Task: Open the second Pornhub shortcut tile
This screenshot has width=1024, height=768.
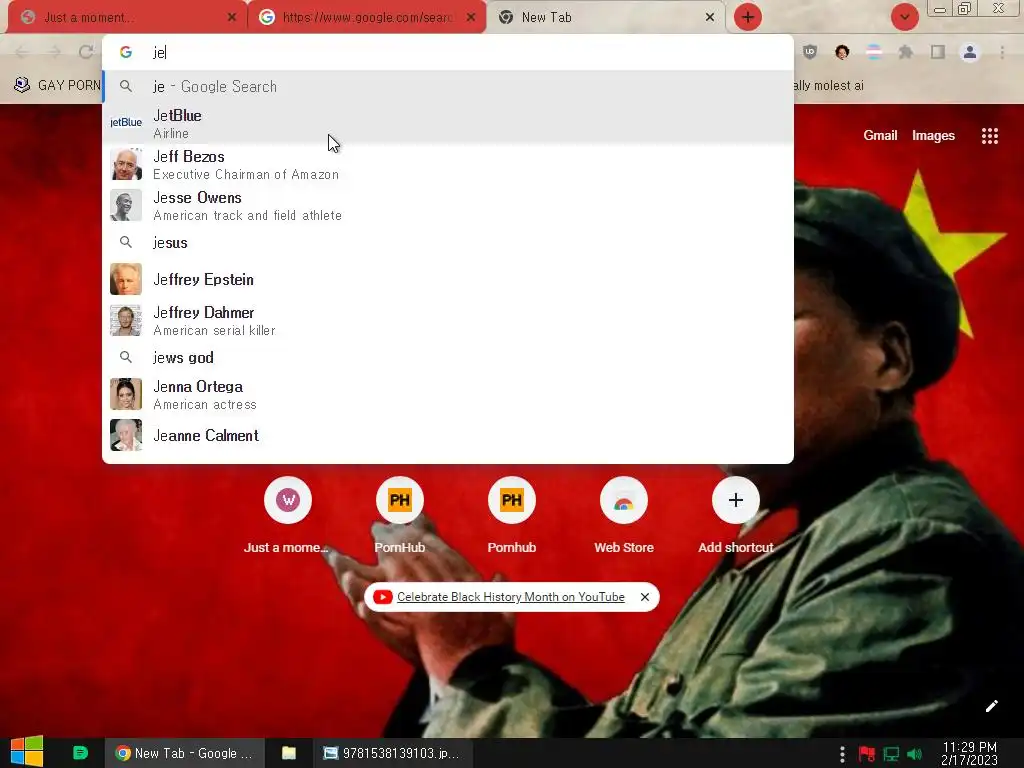Action: click(x=511, y=516)
